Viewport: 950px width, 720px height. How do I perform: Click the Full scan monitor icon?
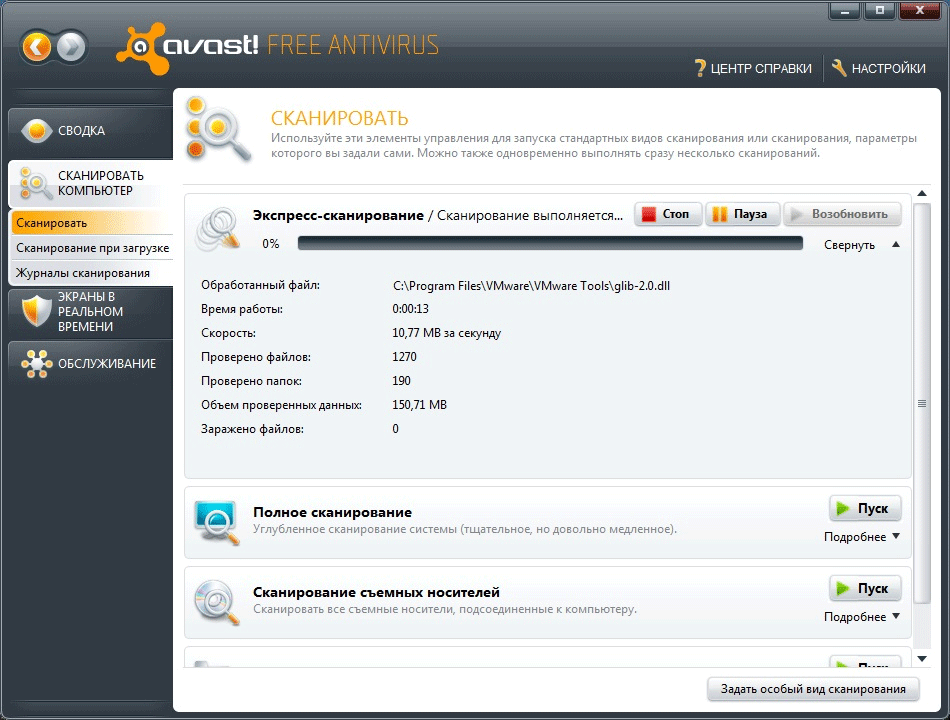(x=216, y=520)
